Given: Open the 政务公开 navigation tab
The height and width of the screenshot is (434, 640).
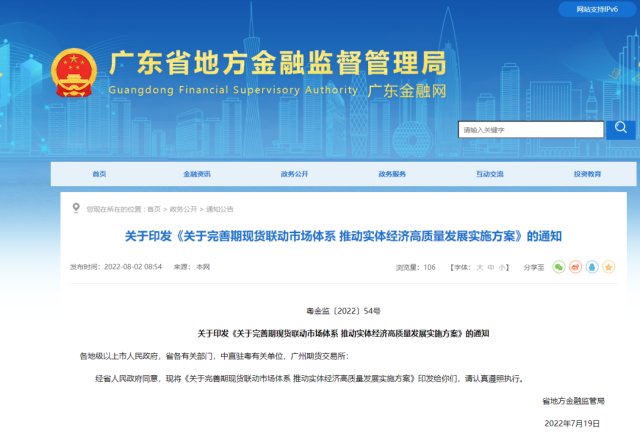Looking at the screenshot, I should [294, 174].
